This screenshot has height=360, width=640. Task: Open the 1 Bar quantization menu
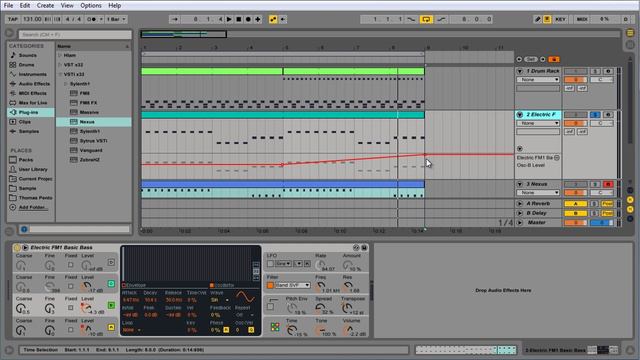(116, 19)
